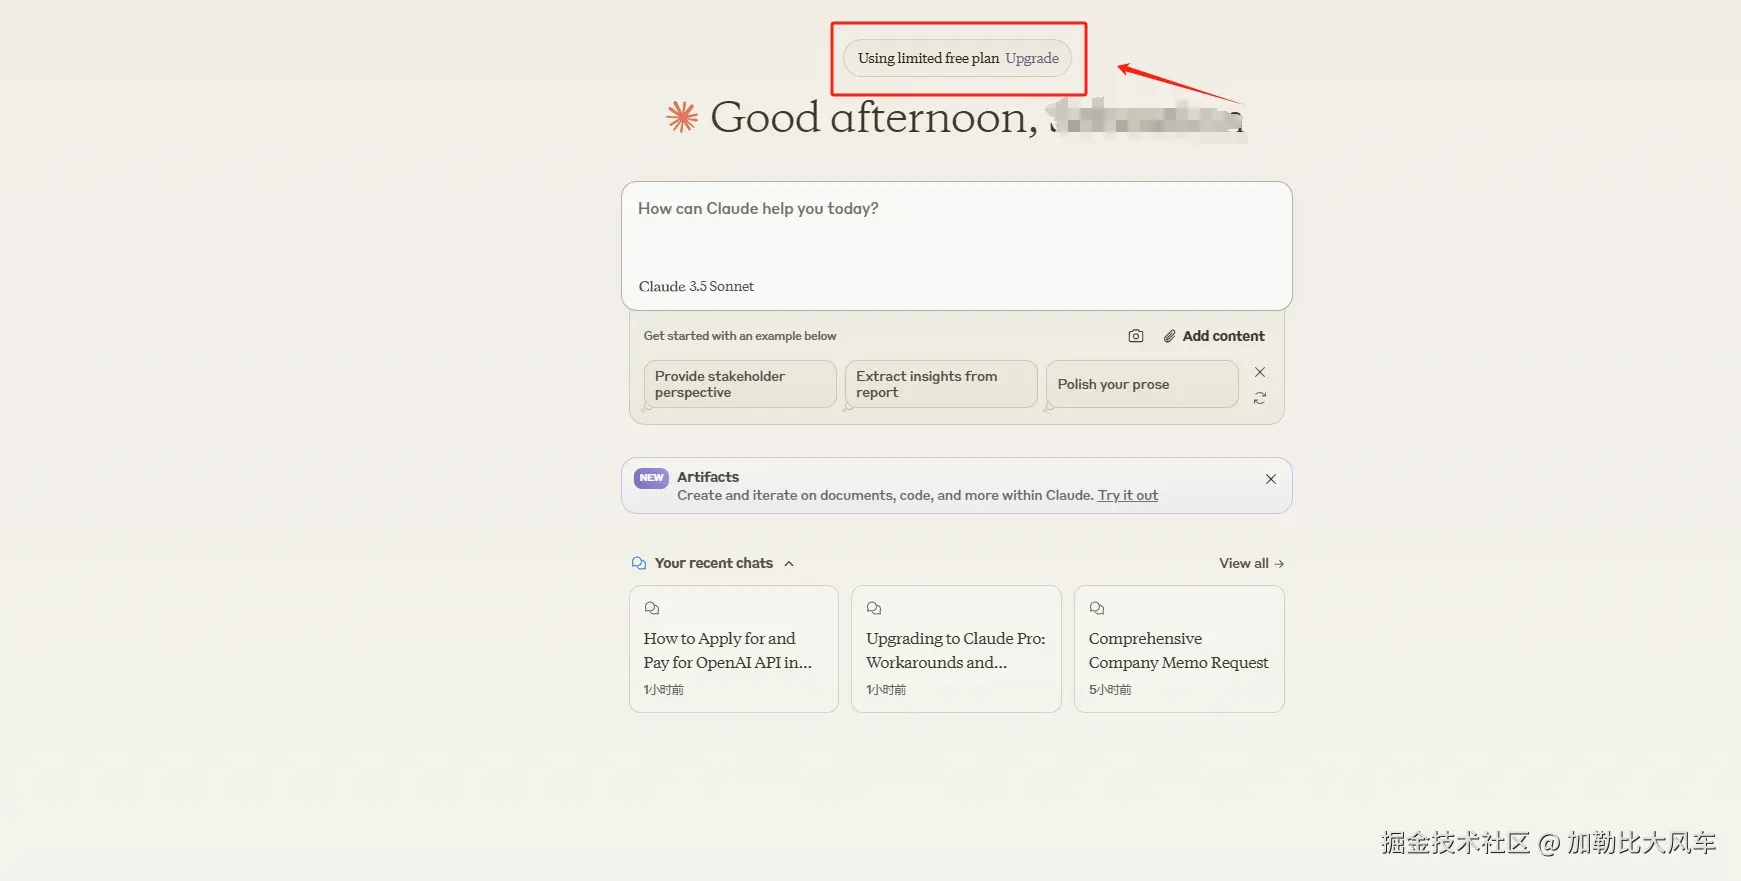Image resolution: width=1741 pixels, height=881 pixels.
Task: Click chat icon on Upgrading to Claude Pro card
Action: (x=874, y=608)
